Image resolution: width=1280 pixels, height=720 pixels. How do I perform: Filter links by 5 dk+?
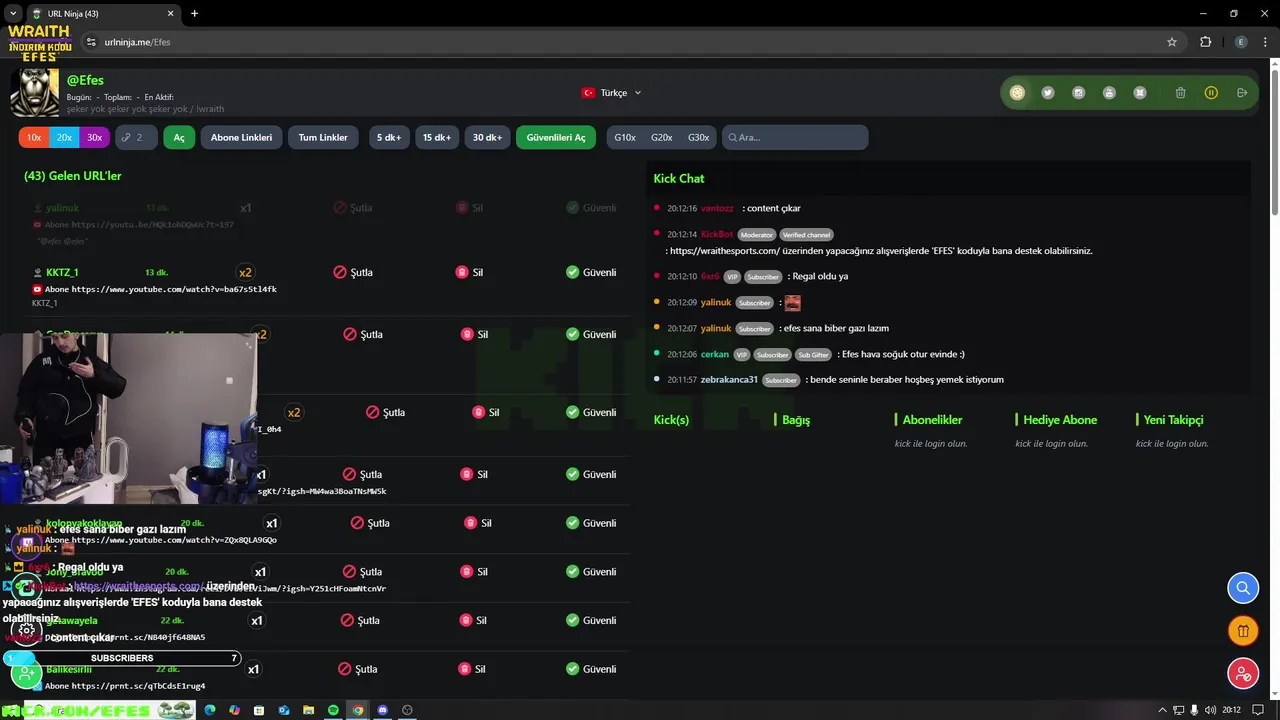pos(389,137)
